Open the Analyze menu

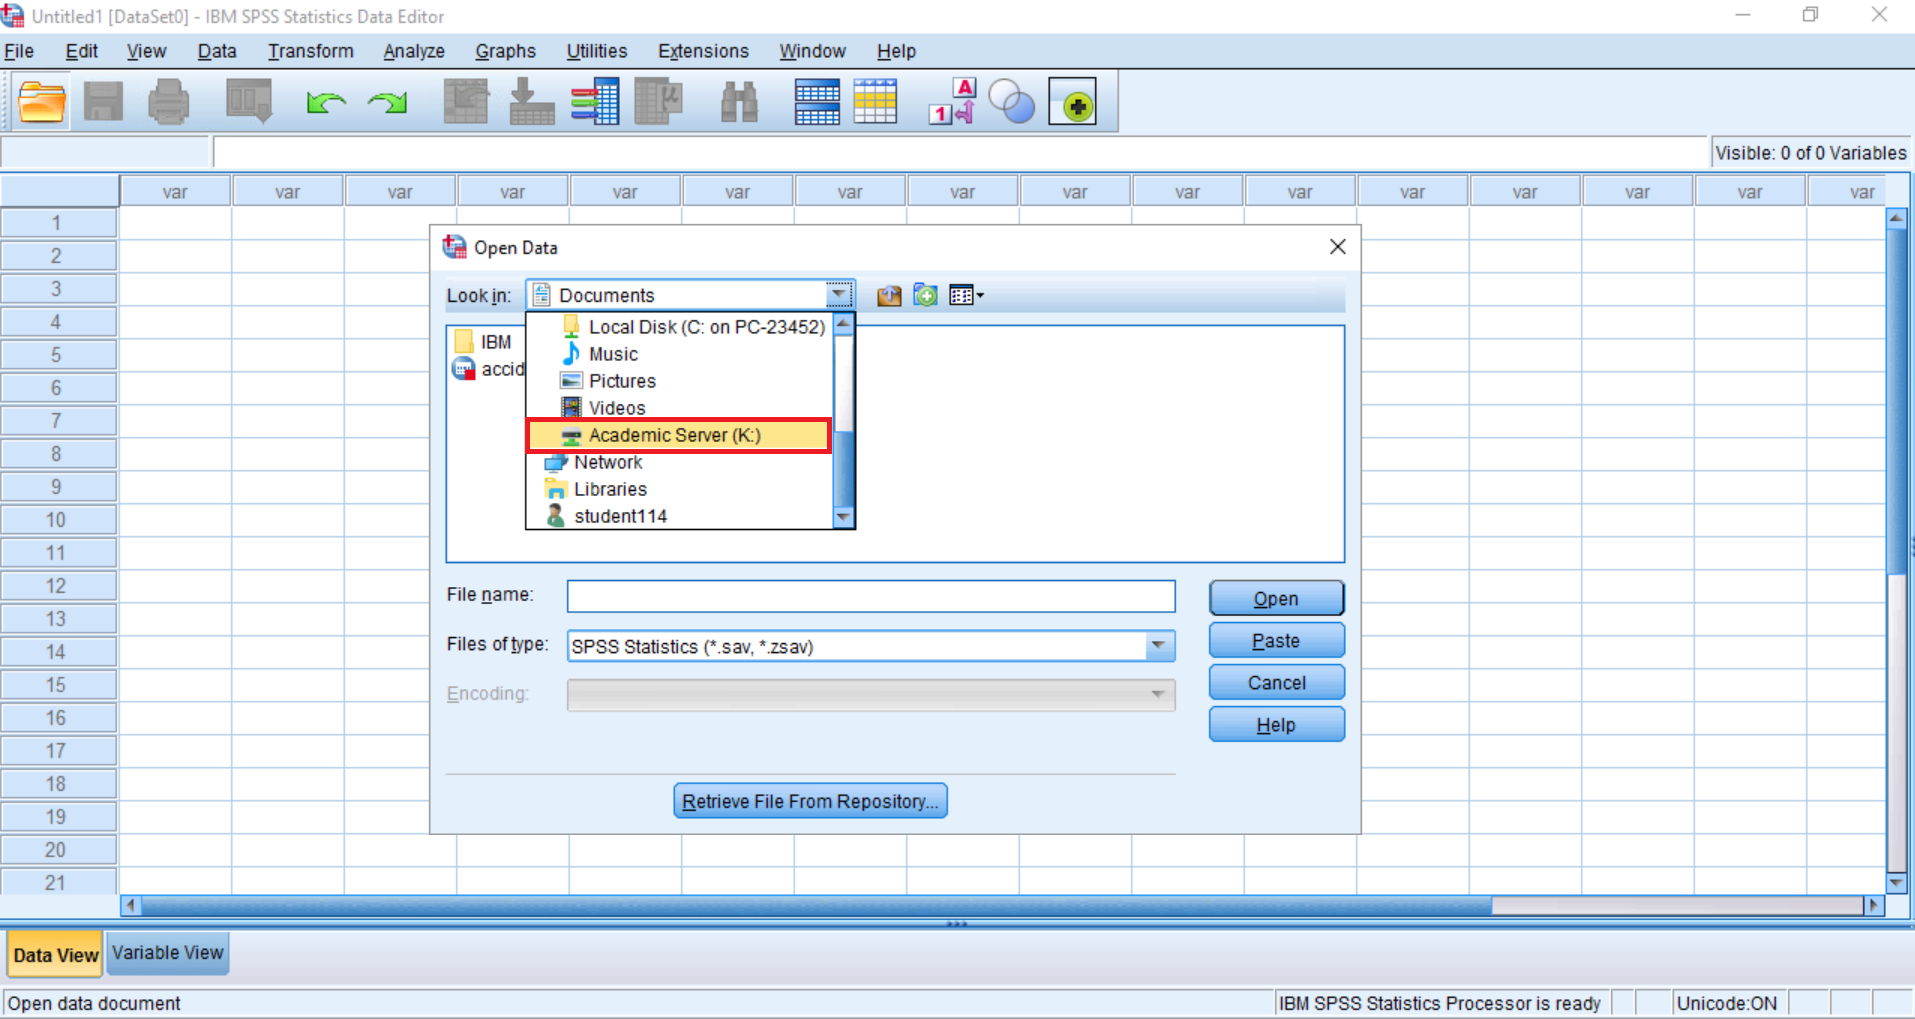click(x=414, y=51)
